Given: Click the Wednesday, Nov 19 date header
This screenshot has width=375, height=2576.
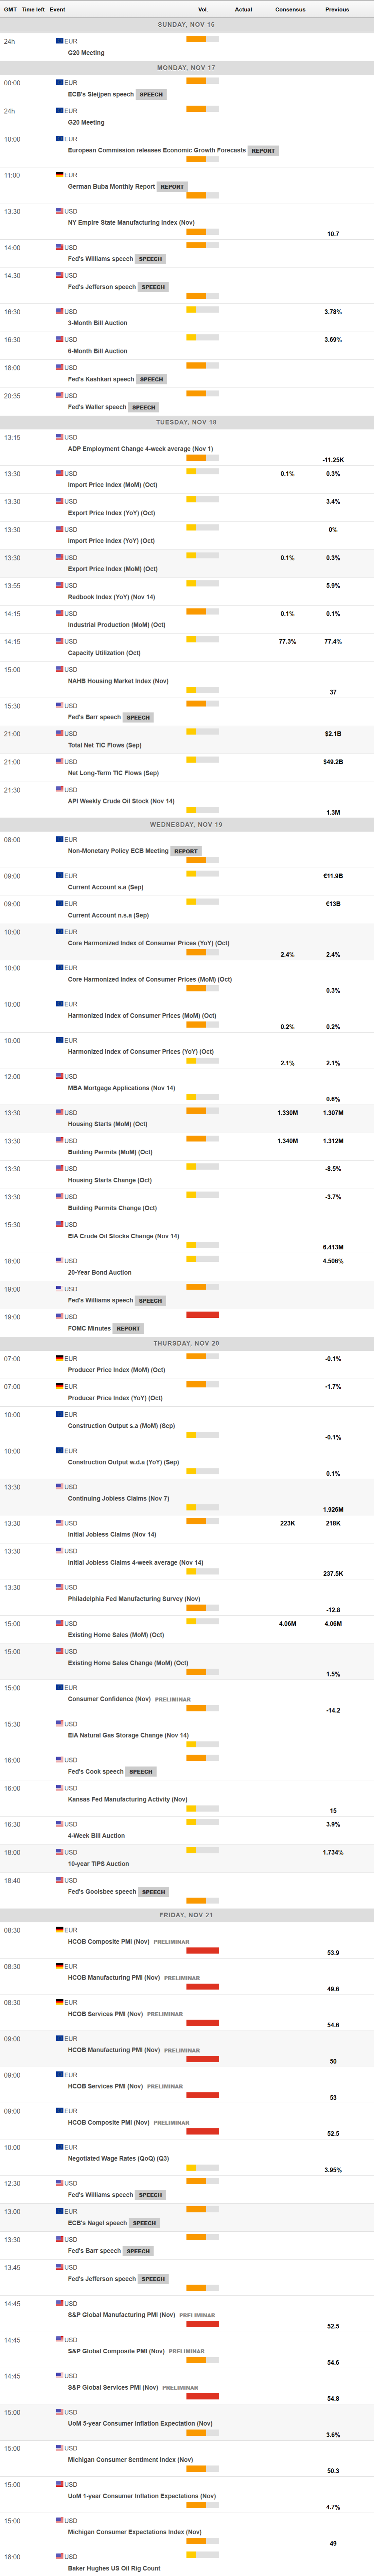Looking at the screenshot, I should click(187, 824).
